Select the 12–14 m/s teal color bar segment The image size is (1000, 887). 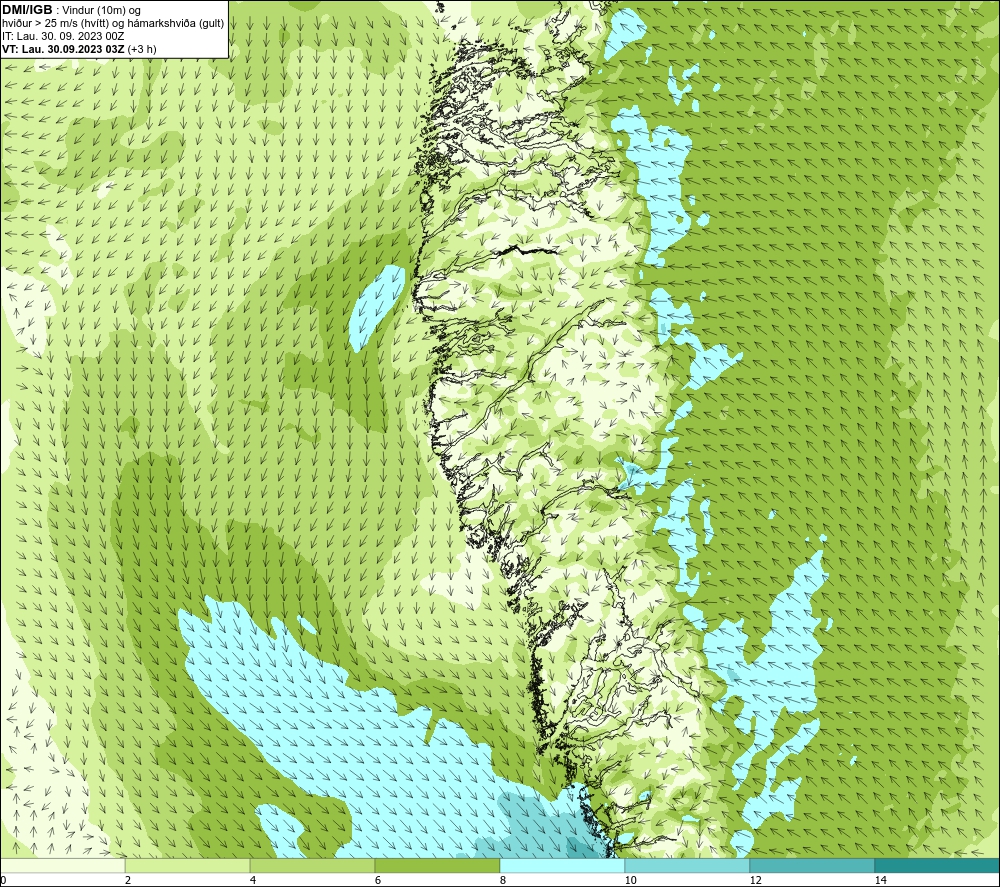[812, 865]
